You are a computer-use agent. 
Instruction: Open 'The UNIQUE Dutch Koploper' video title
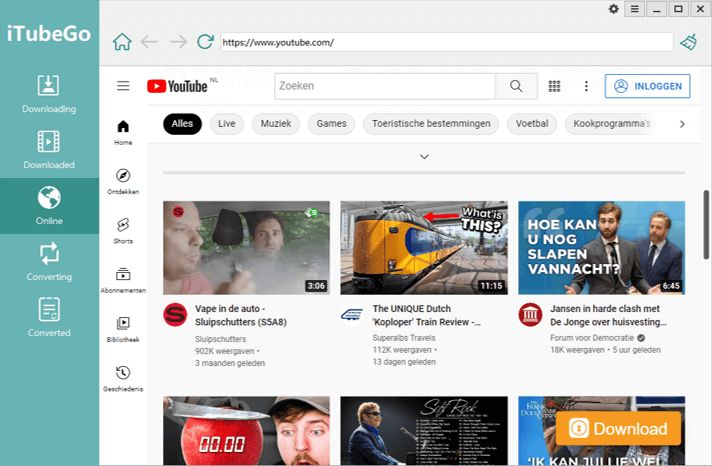coord(426,315)
